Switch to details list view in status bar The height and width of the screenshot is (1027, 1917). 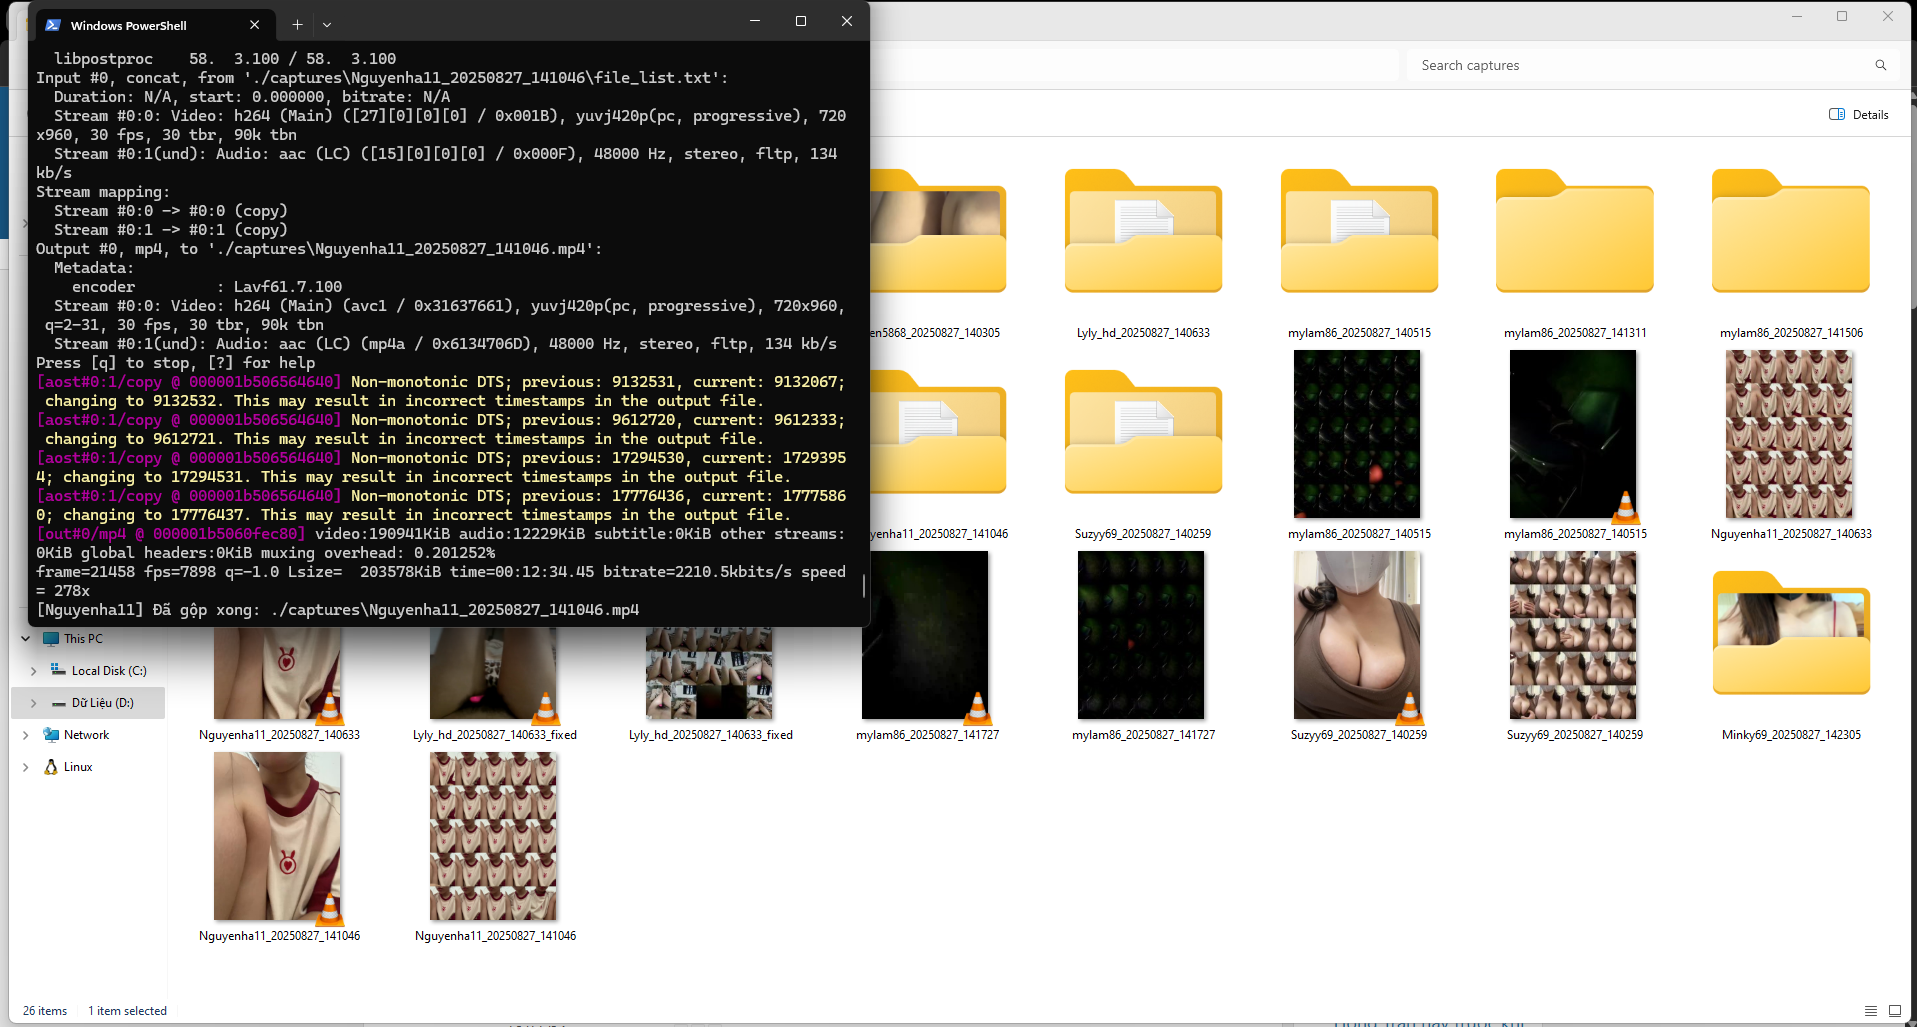(1870, 1011)
